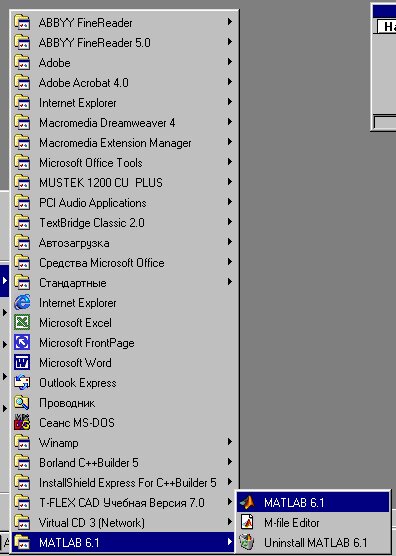Start Сеанс MS-DOS session
This screenshot has width=396, height=556.
click(125, 423)
